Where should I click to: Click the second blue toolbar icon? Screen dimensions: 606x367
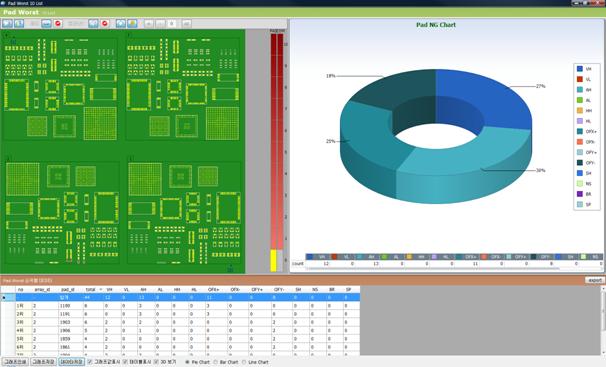coord(19,24)
